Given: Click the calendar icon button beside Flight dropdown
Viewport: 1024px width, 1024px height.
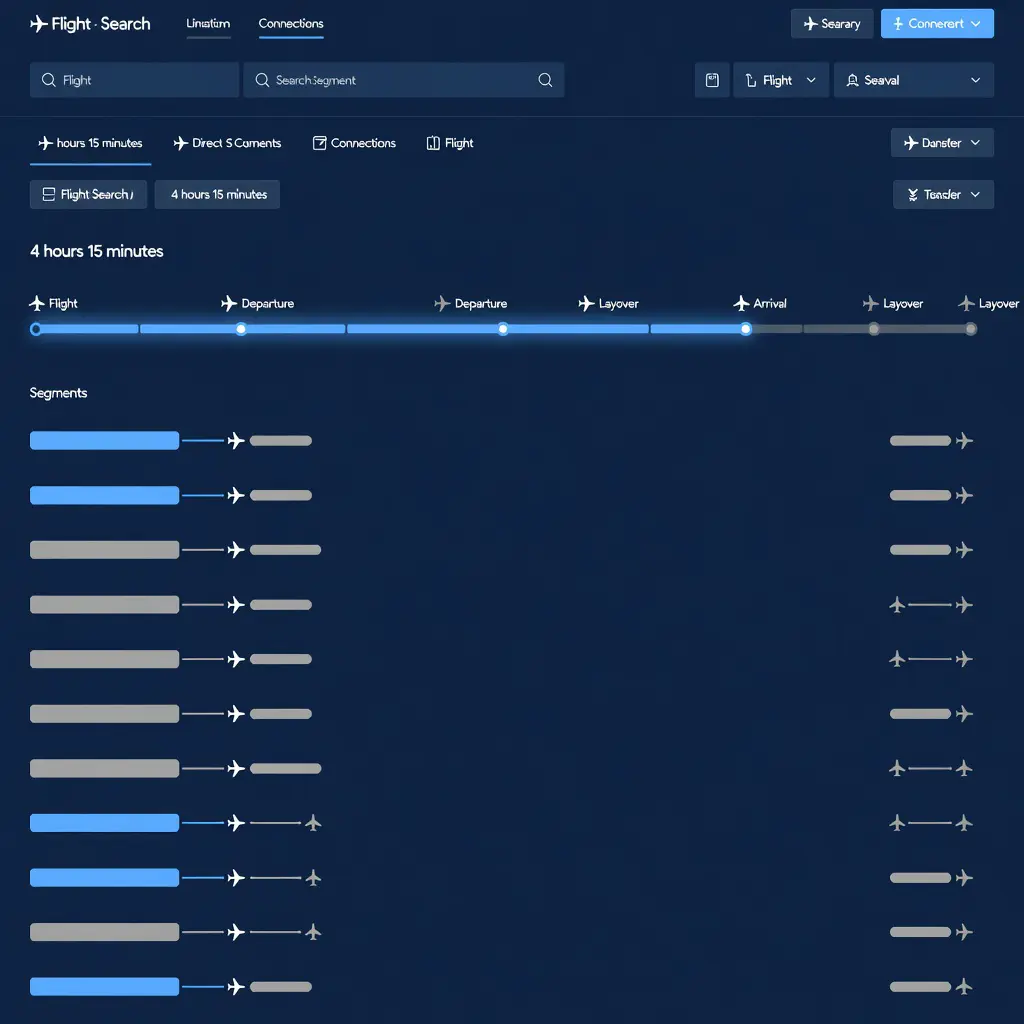Looking at the screenshot, I should click(x=712, y=80).
